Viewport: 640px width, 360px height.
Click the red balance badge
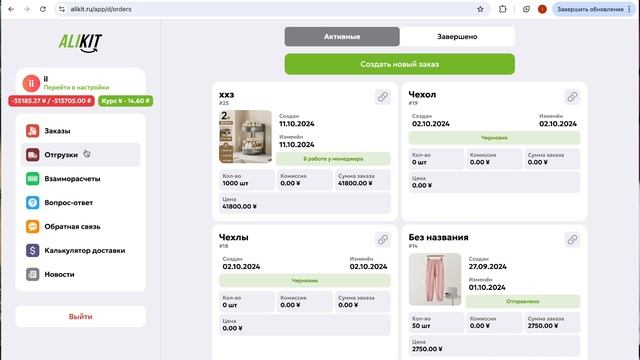coord(51,101)
